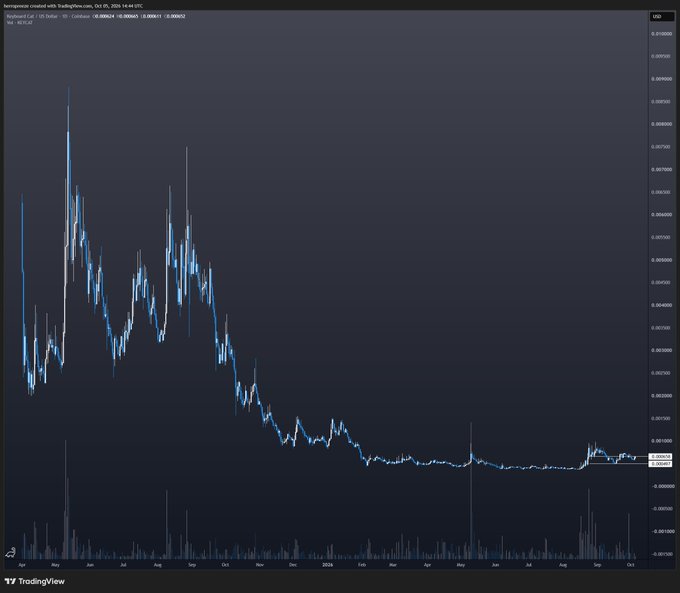This screenshot has width=680, height=593.
Task: Click the 0.007000 value on the price scale
Action: [x=661, y=170]
